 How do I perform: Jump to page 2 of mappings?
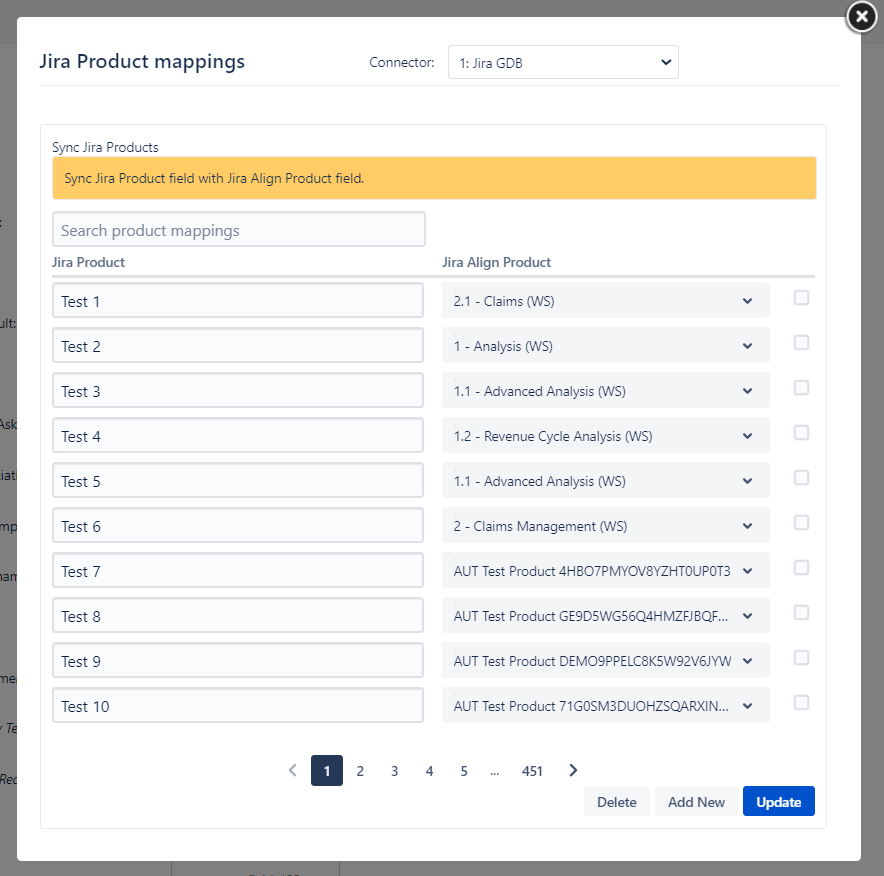[360, 771]
